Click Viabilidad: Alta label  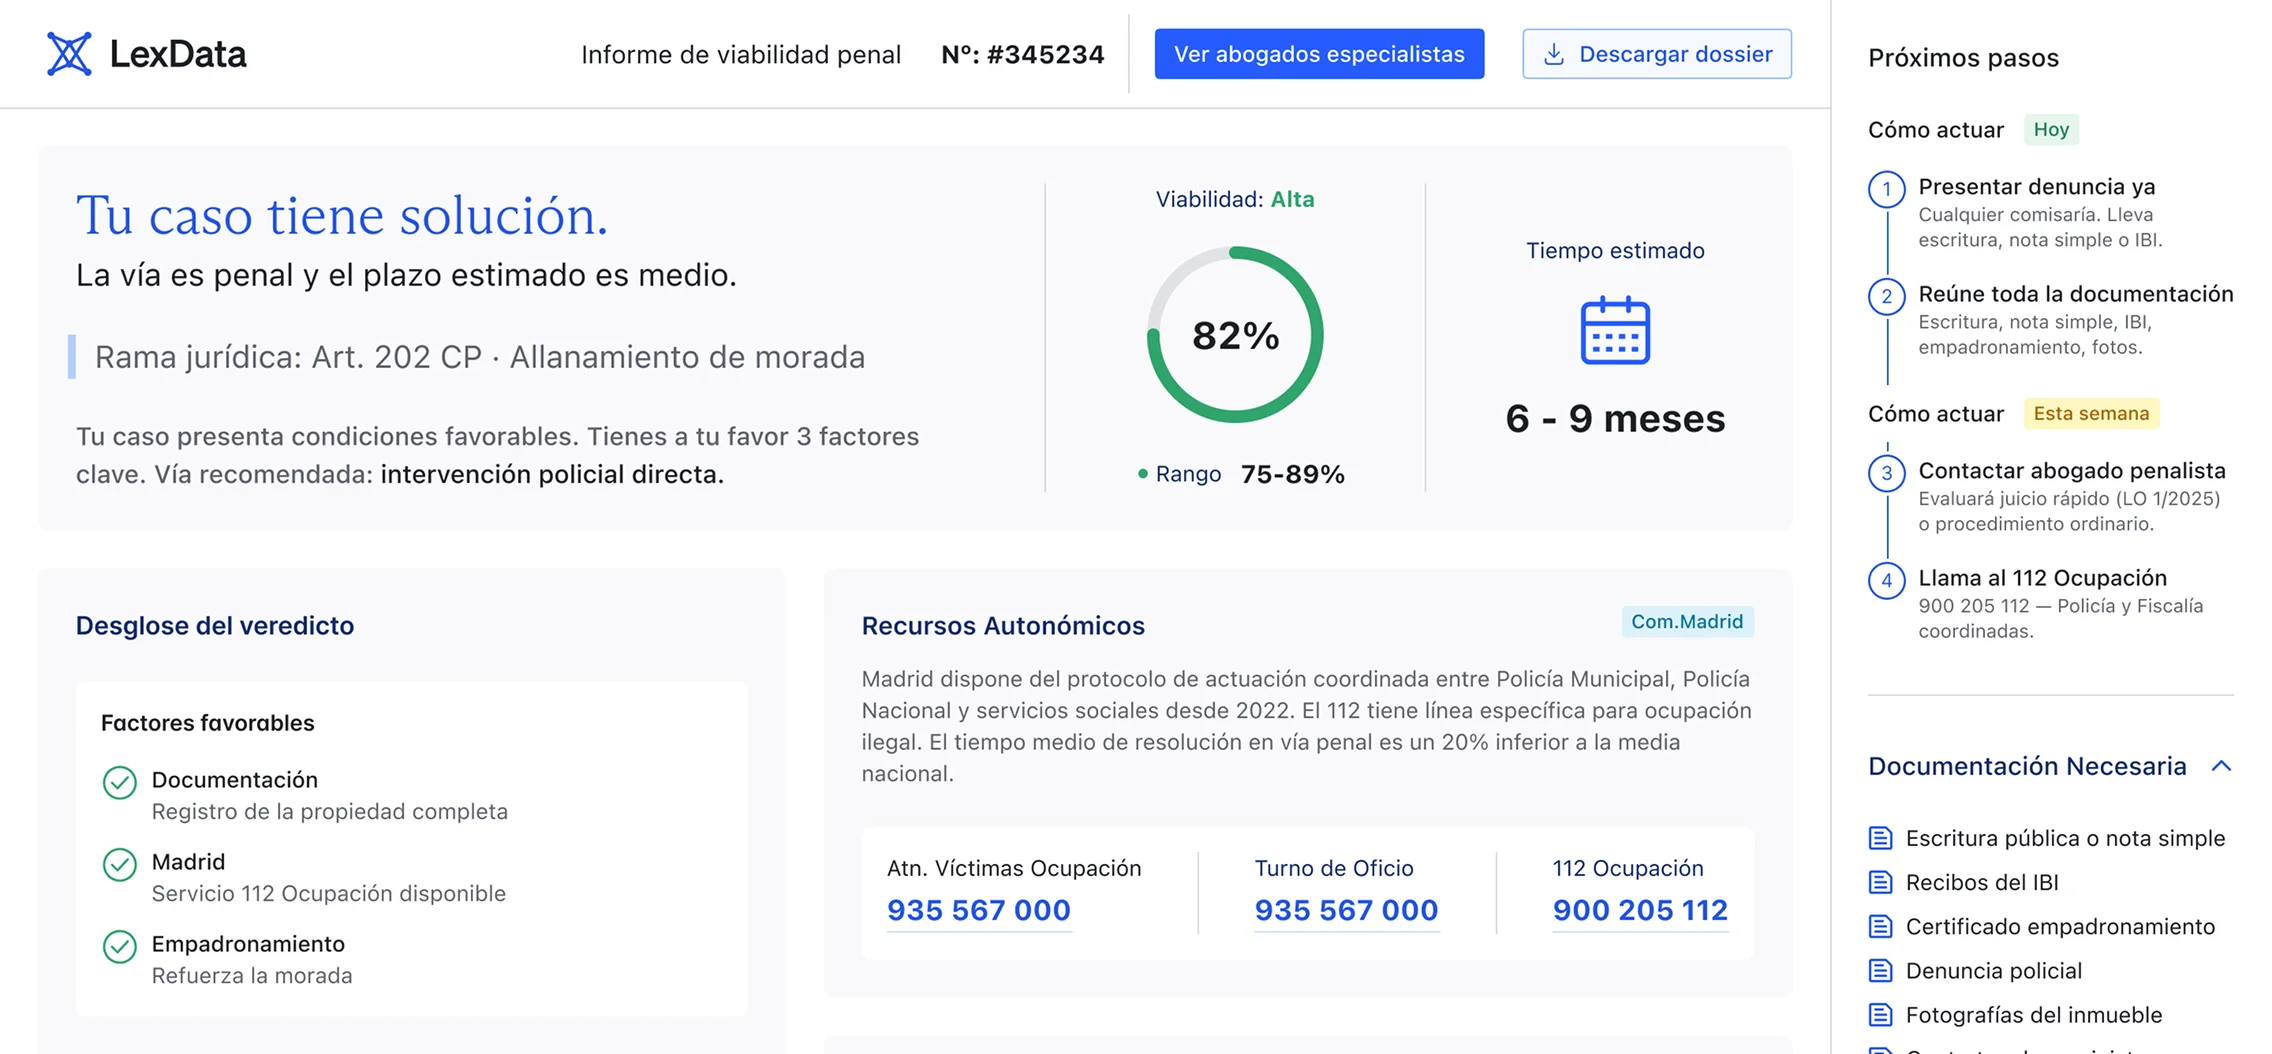point(1235,199)
